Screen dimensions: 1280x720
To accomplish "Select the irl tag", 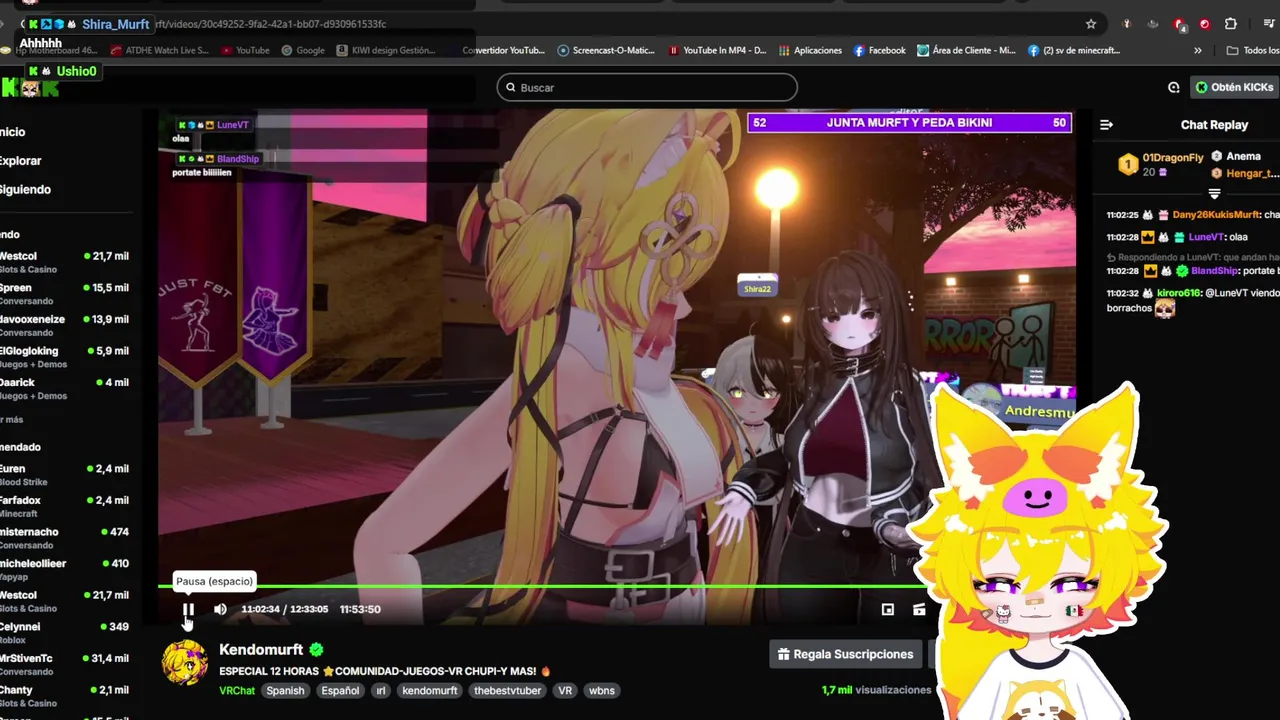I will coord(381,691).
